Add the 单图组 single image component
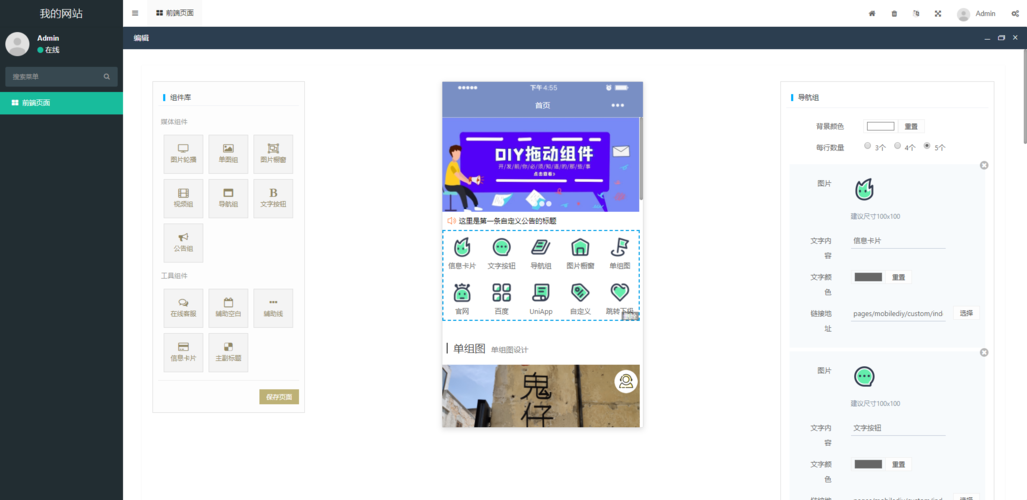Viewport: 1027px width, 500px height. pyautogui.click(x=228, y=154)
